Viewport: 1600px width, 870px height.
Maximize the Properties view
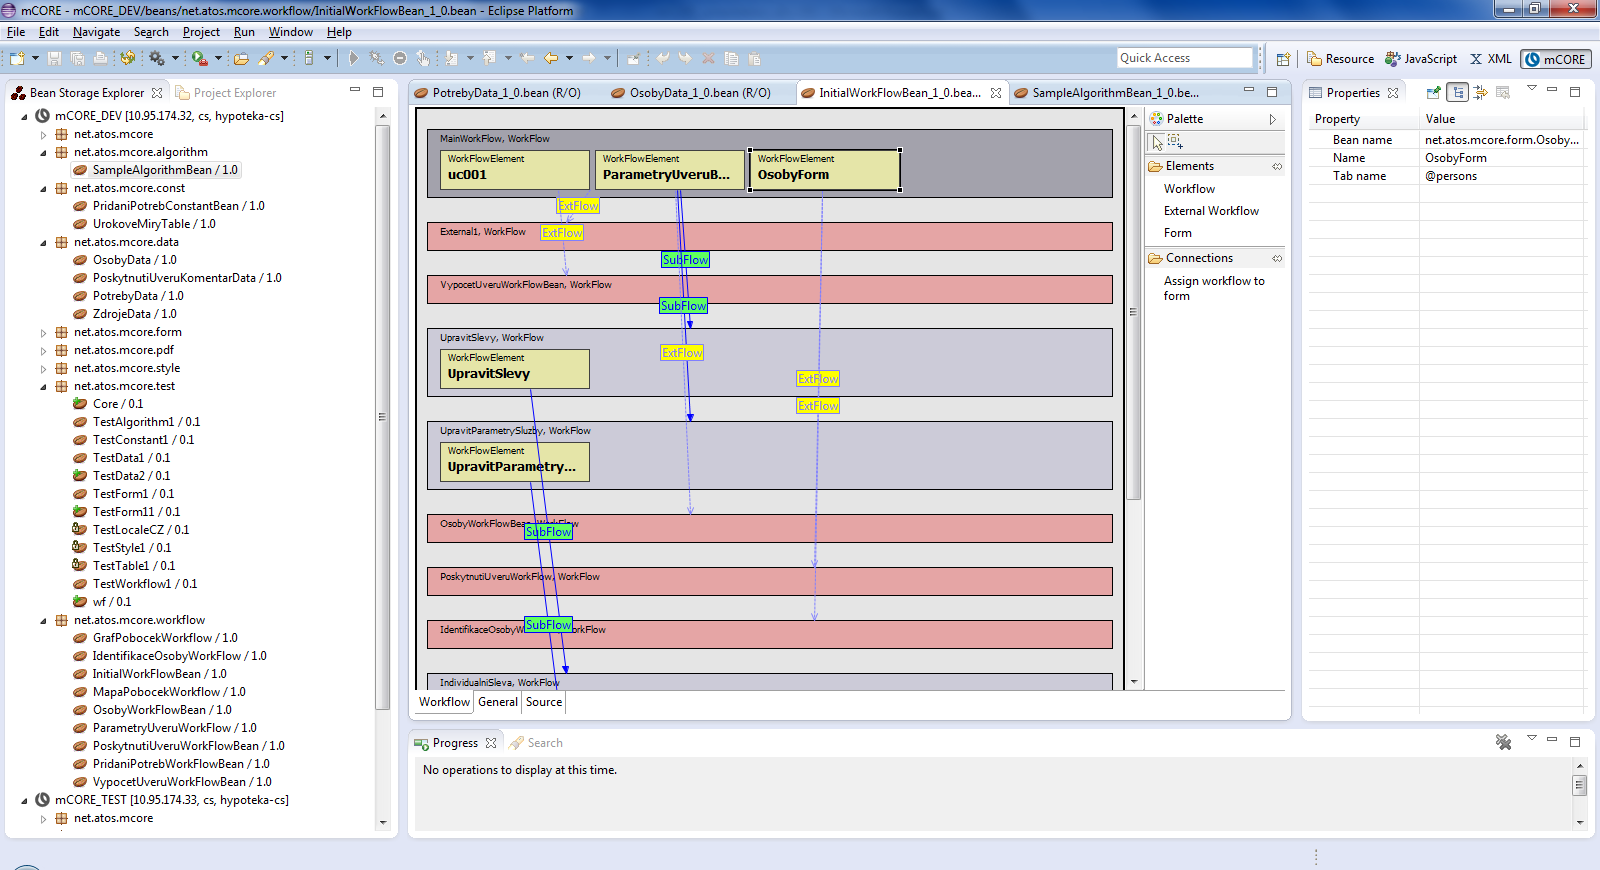click(x=1575, y=91)
